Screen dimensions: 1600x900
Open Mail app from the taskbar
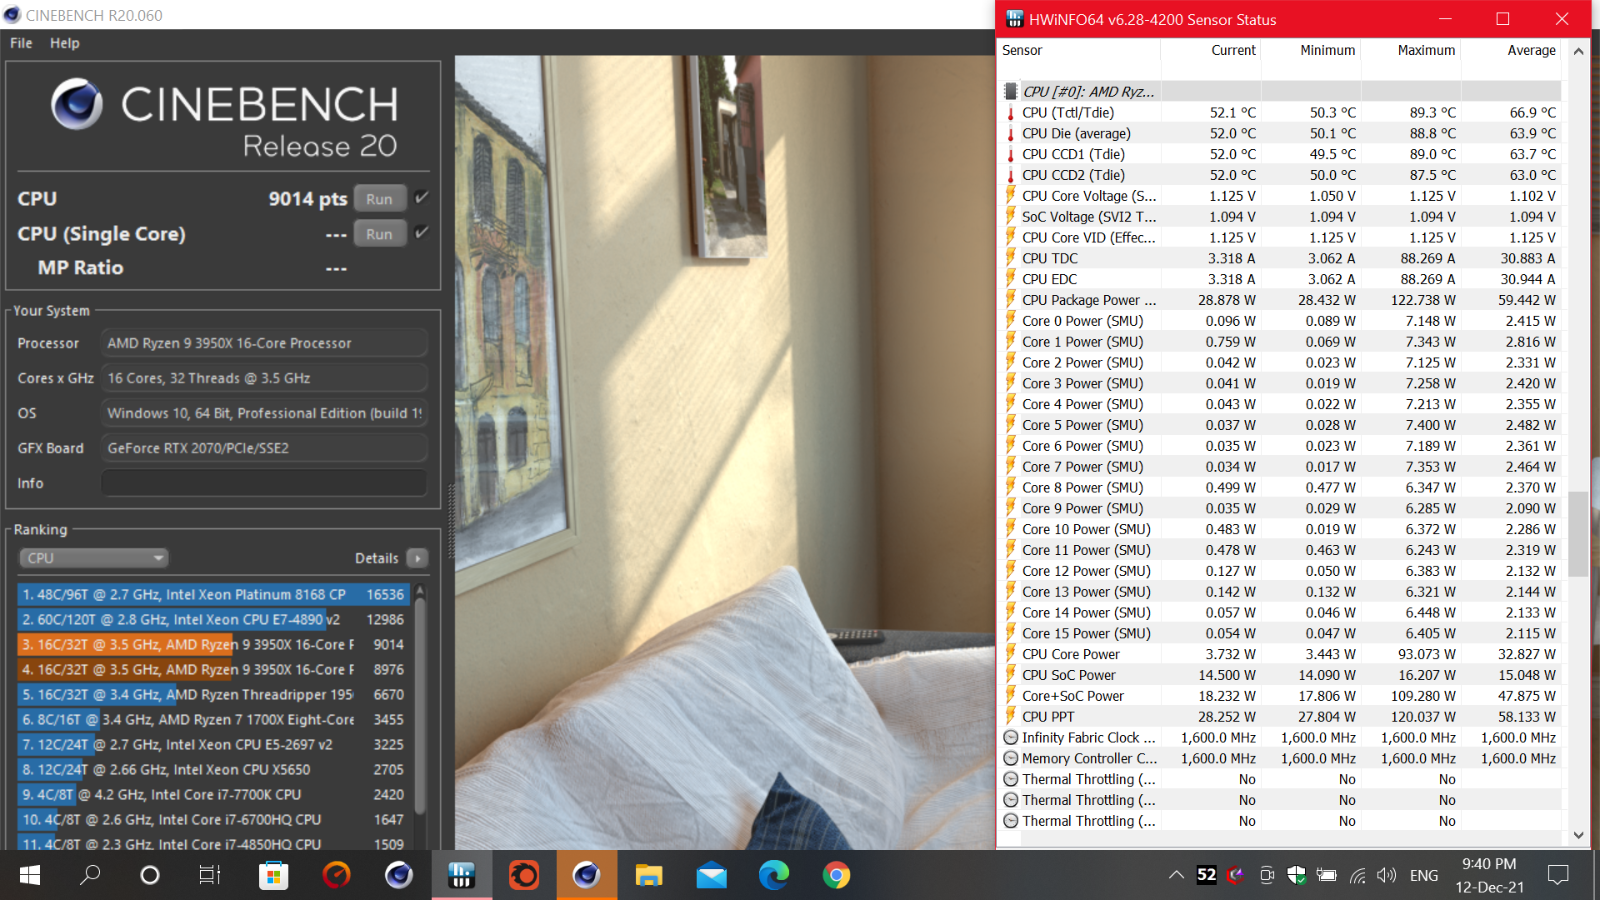coord(711,875)
